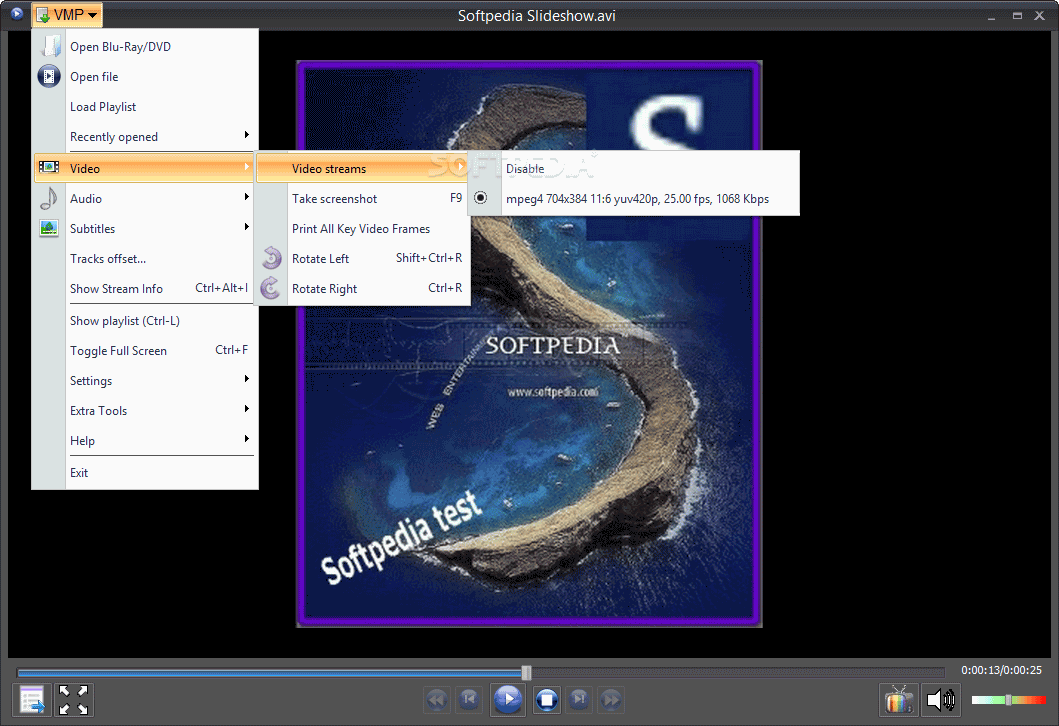
Task: Click the playlist panel icon in bottom toolbar
Action: [32, 700]
